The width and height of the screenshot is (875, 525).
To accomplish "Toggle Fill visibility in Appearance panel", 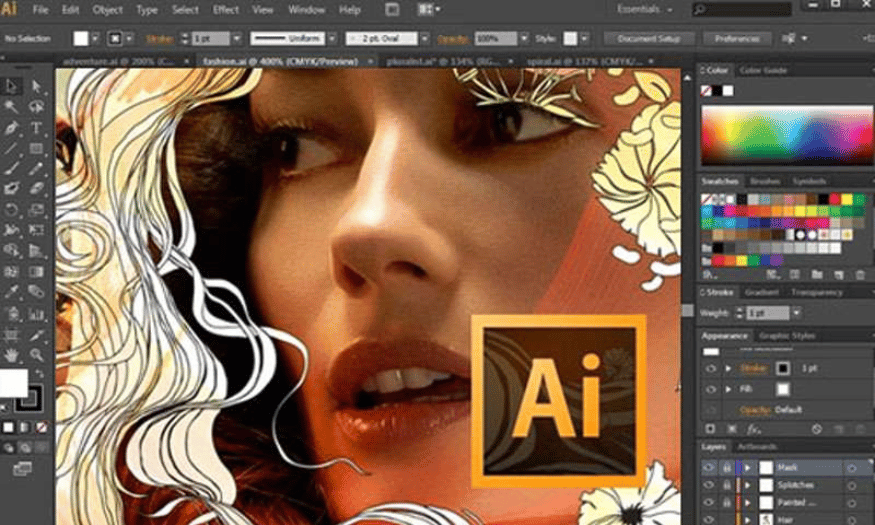I will pos(710,389).
